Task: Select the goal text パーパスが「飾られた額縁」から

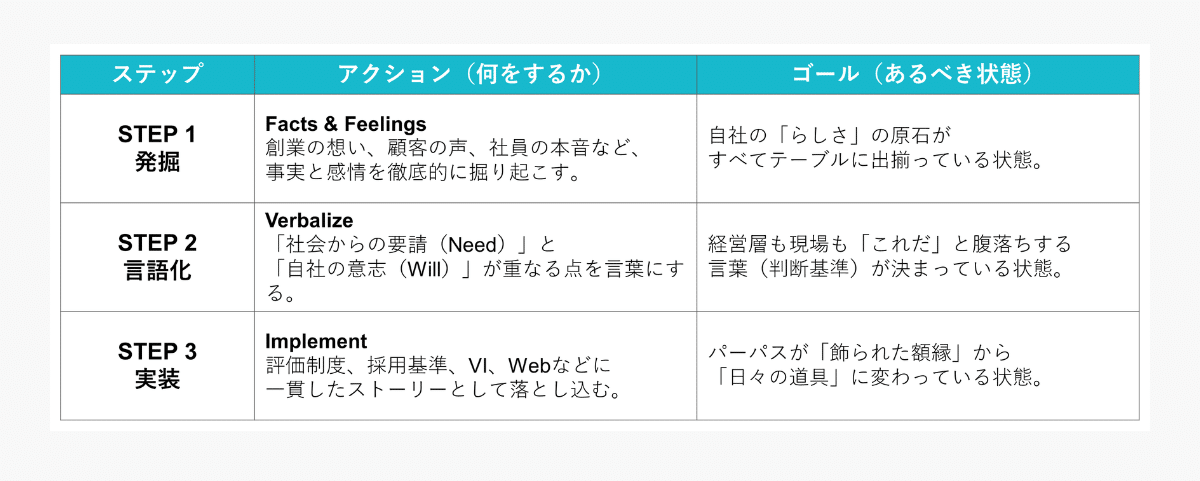Action: click(859, 353)
